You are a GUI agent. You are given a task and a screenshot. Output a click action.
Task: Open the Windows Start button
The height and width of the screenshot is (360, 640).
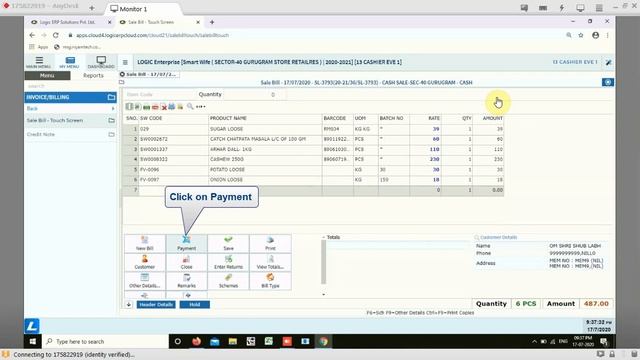click(x=33, y=342)
